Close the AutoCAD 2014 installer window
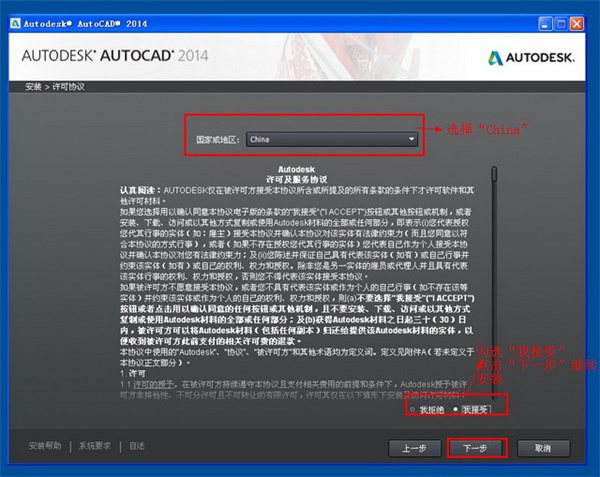The image size is (600, 477). point(577,24)
